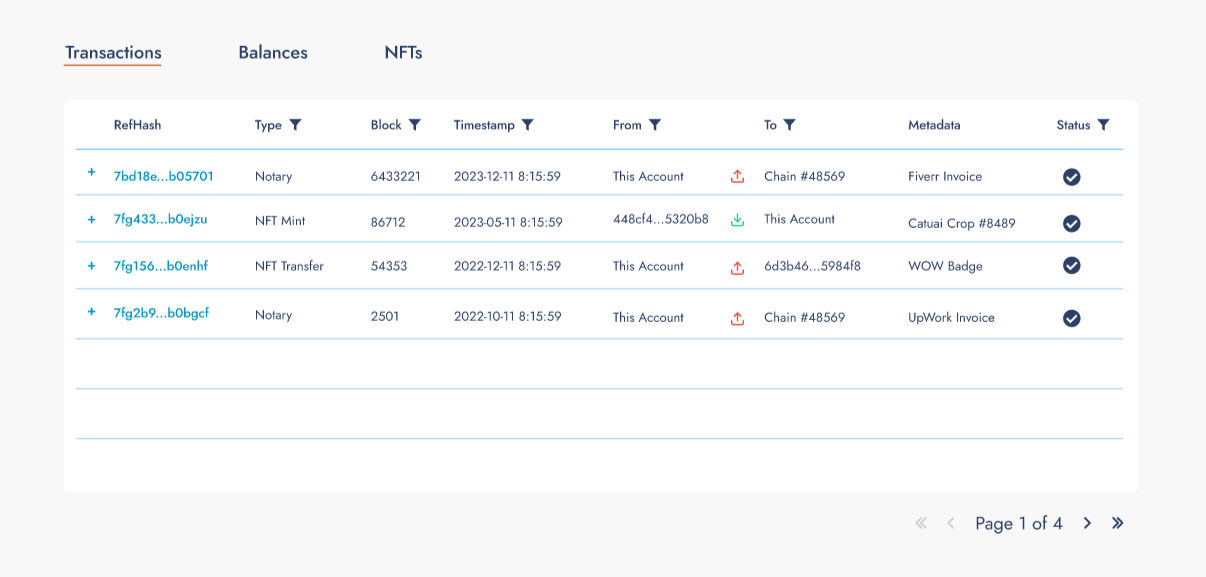Click the Block column filter icon

415,125
